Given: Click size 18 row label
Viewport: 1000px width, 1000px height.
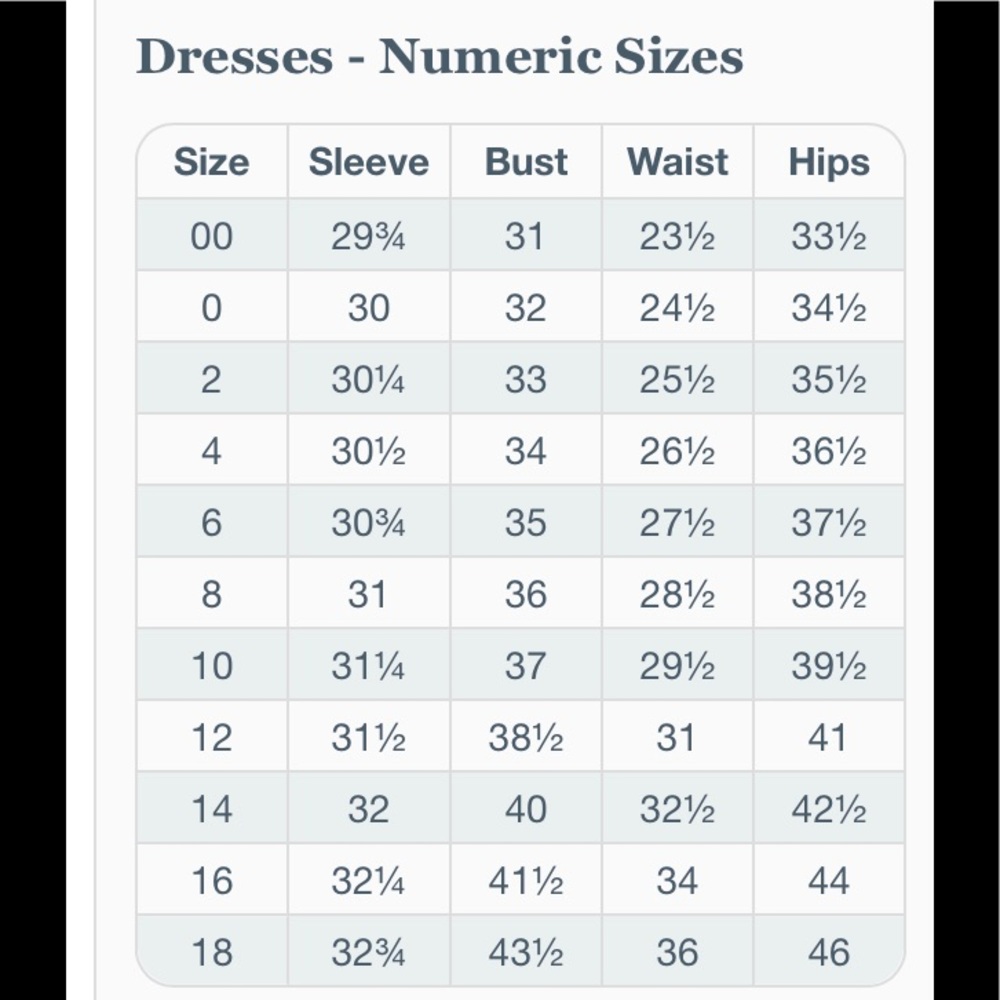Looking at the screenshot, I should (x=212, y=952).
